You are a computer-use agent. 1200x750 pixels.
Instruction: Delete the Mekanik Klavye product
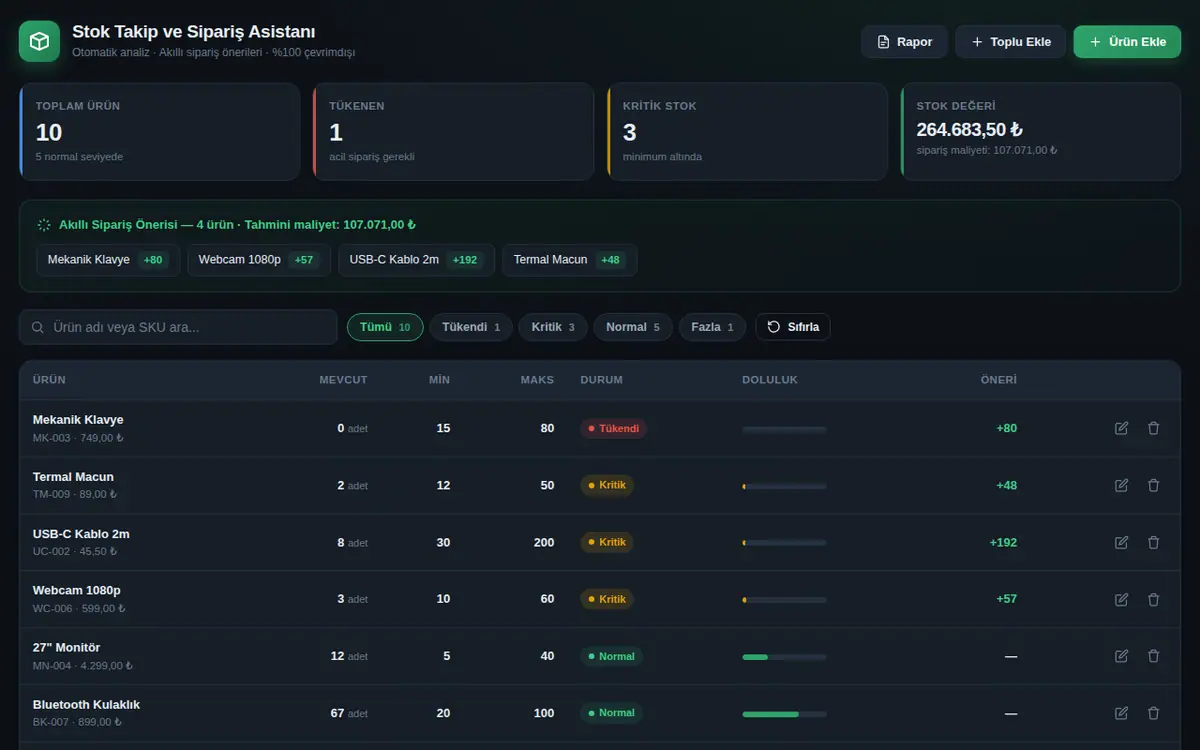coord(1154,428)
